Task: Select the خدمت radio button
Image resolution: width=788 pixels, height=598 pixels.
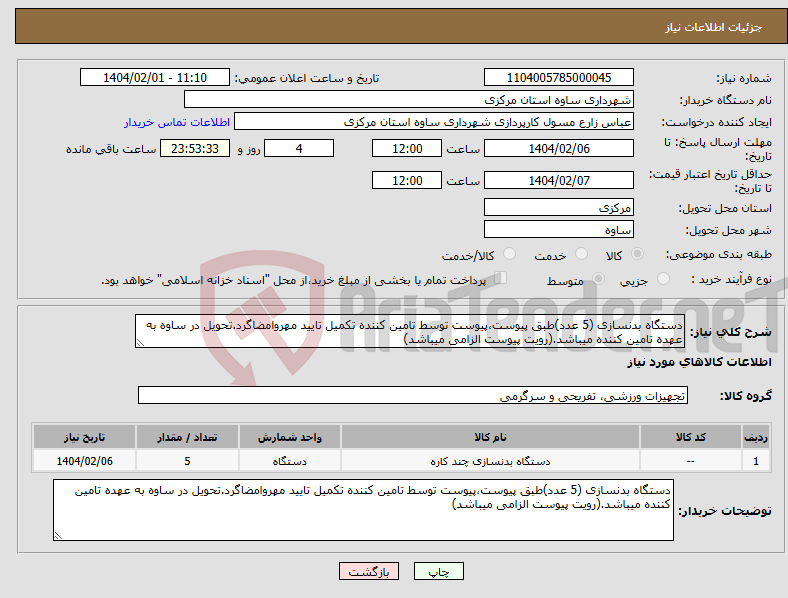Action: (x=581, y=254)
